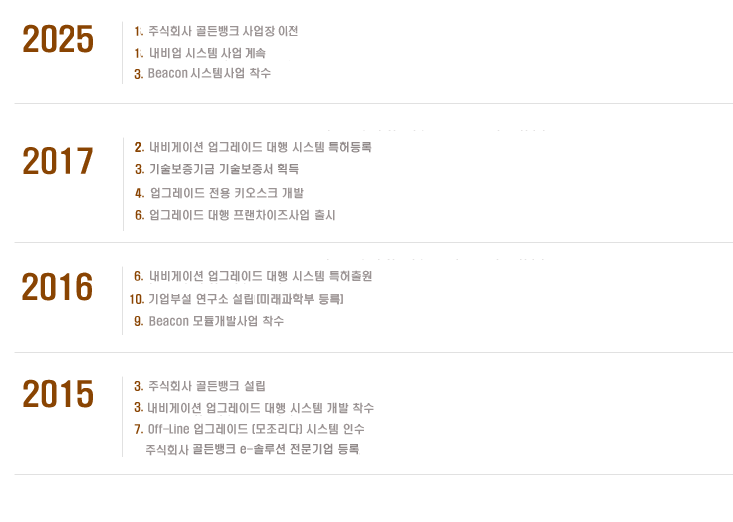
Task: Click the 2017 year heading
Action: click(58, 161)
